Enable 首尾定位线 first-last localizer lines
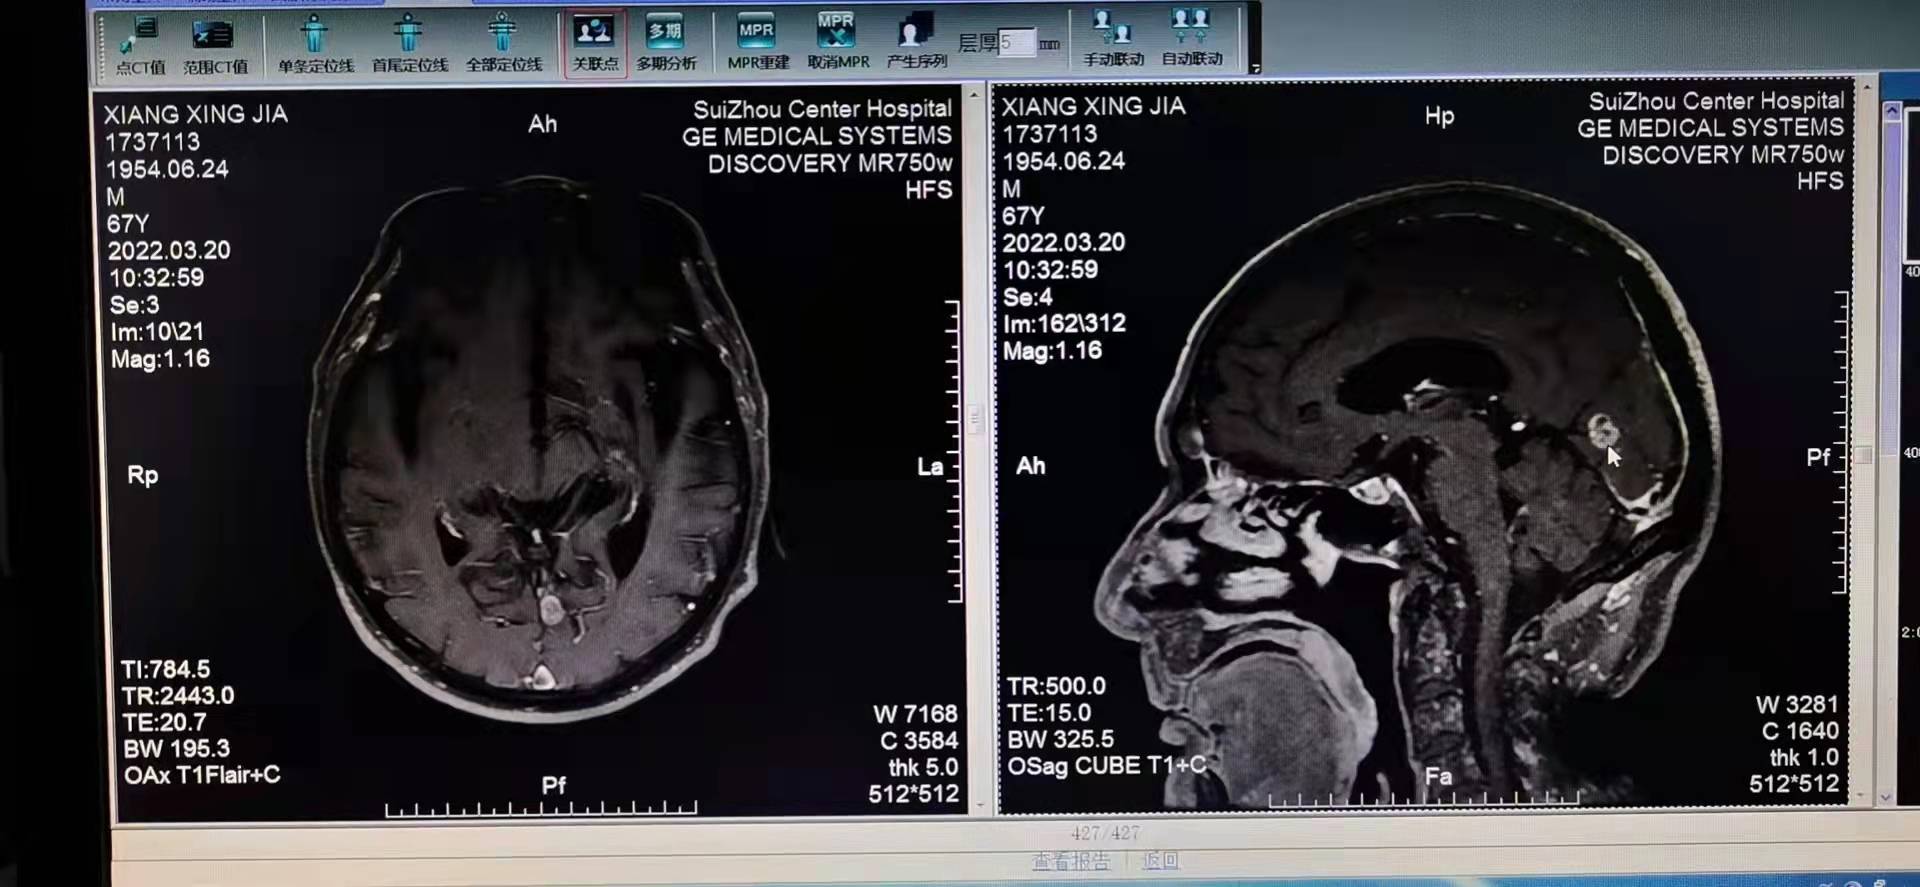This screenshot has height=887, width=1920. pos(409,45)
